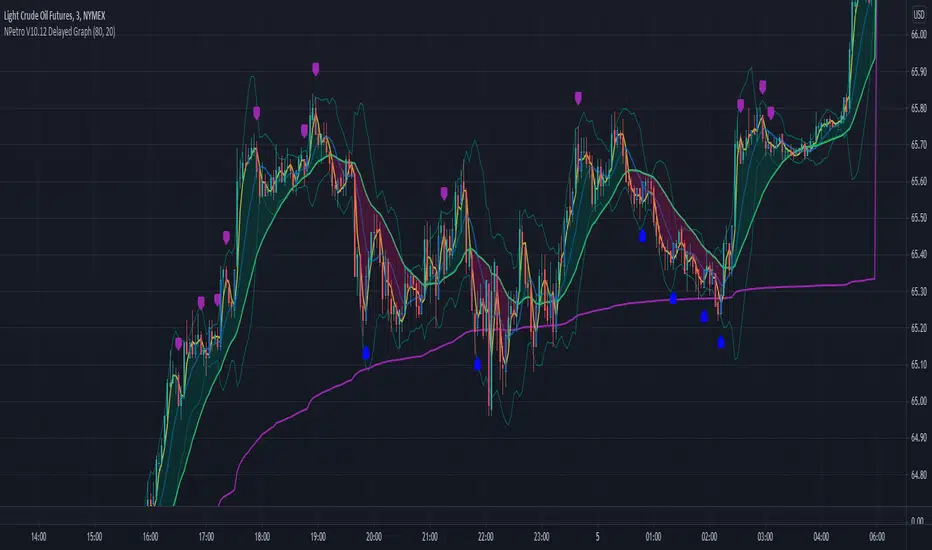Click the 64.90 price axis label
932x550 pixels.
coord(918,438)
